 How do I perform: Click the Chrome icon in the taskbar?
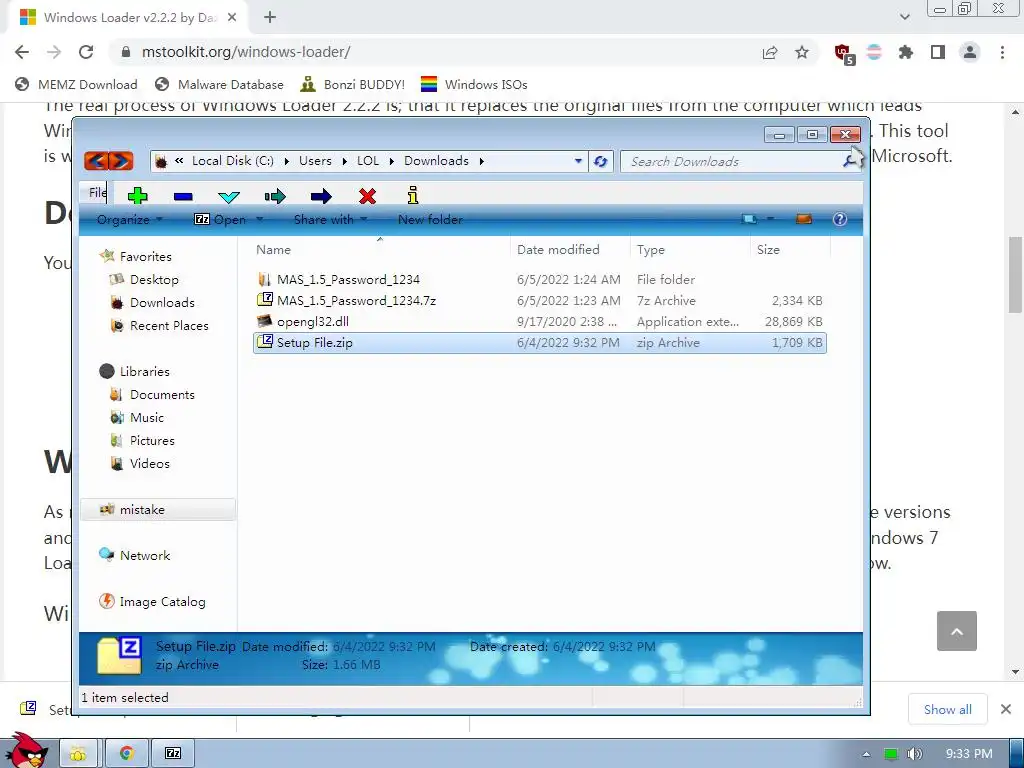click(127, 753)
